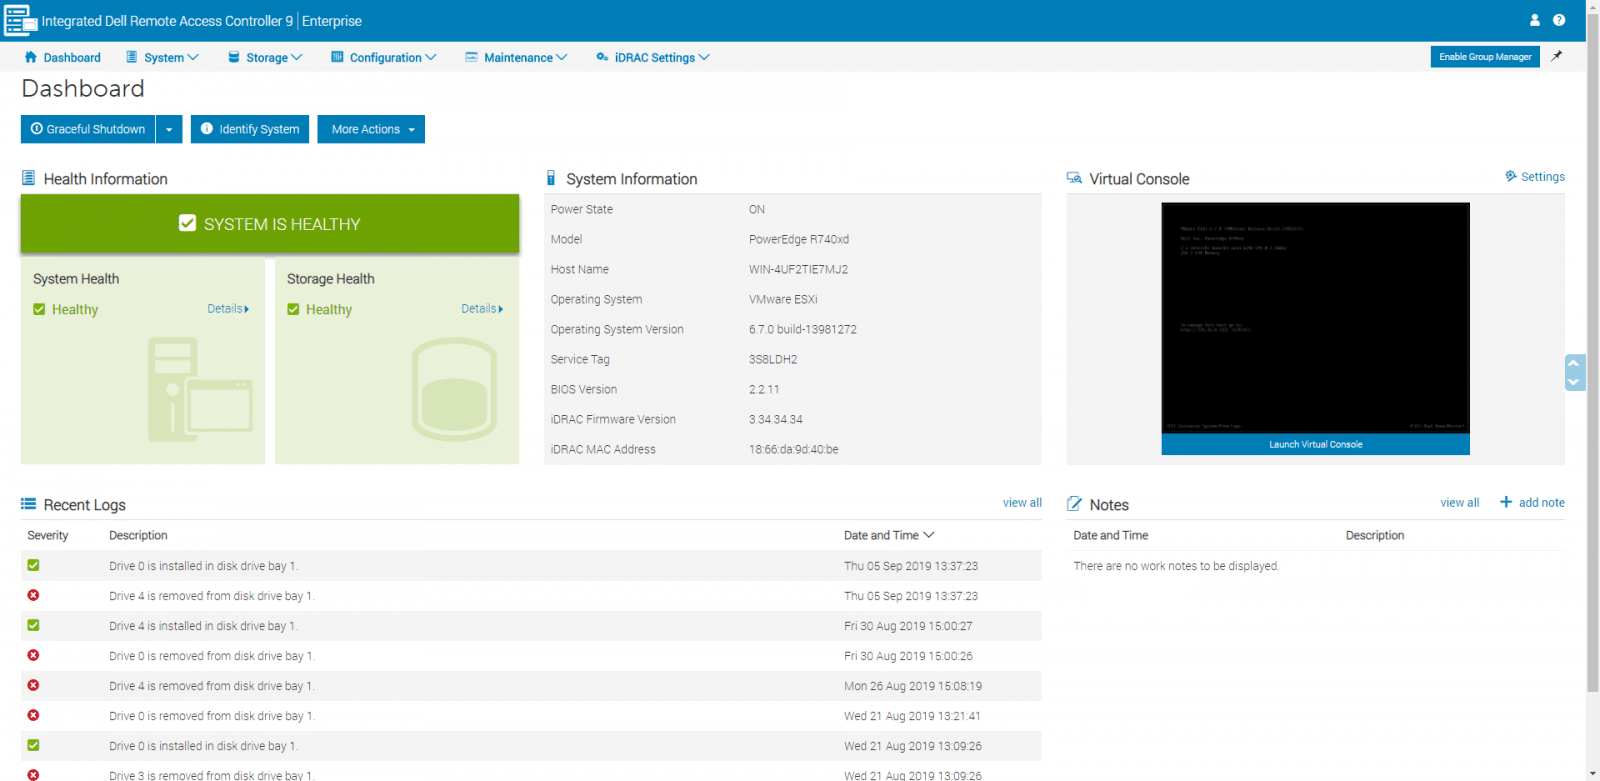This screenshot has height=781, width=1600.
Task: Click the Recent Logs list icon
Action: [28, 504]
